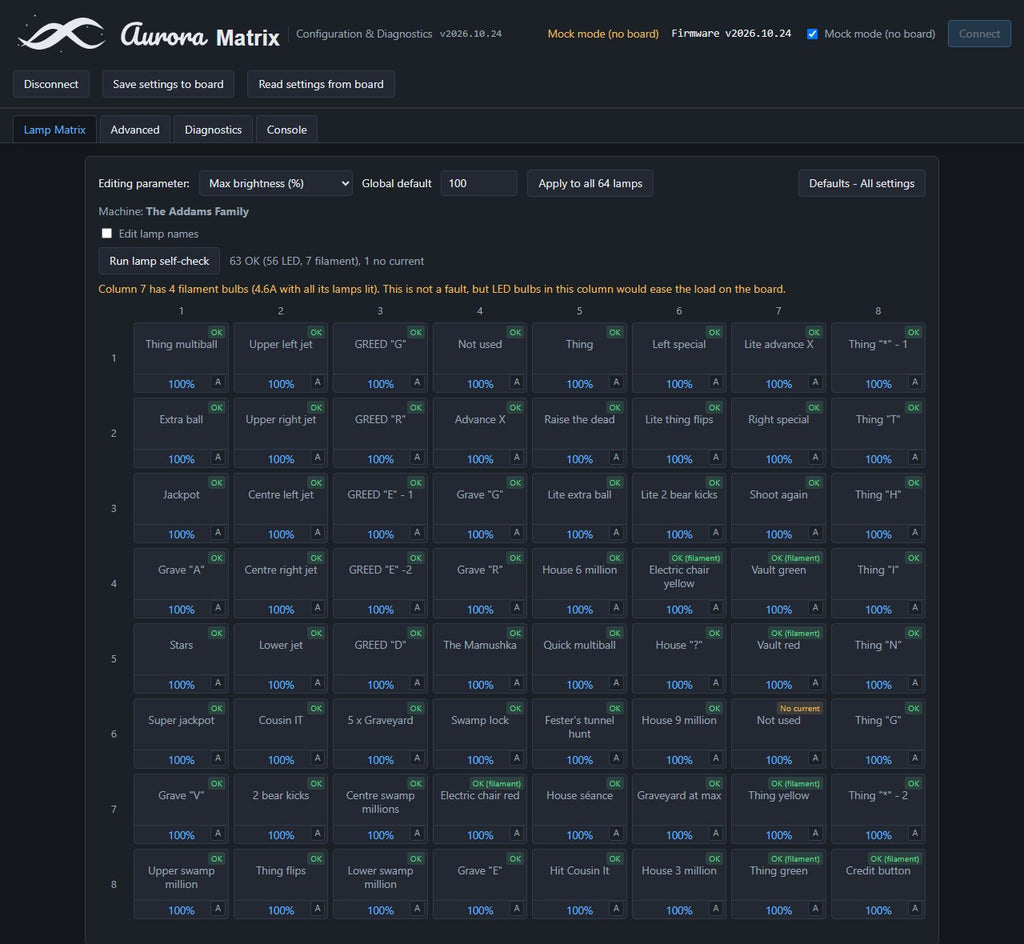Click the No current badge on Not used
The image size is (1024, 944).
tap(799, 708)
